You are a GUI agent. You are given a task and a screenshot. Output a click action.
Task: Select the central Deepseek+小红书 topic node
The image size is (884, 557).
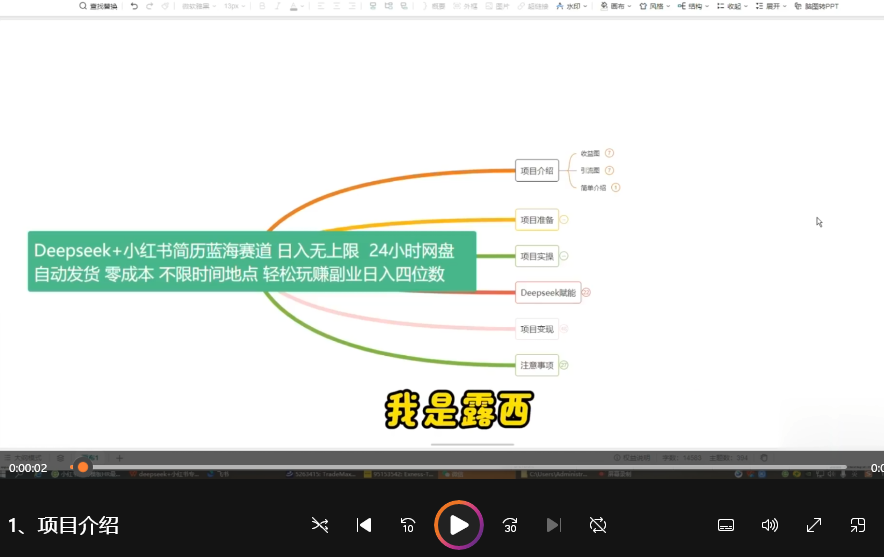[x=252, y=262]
